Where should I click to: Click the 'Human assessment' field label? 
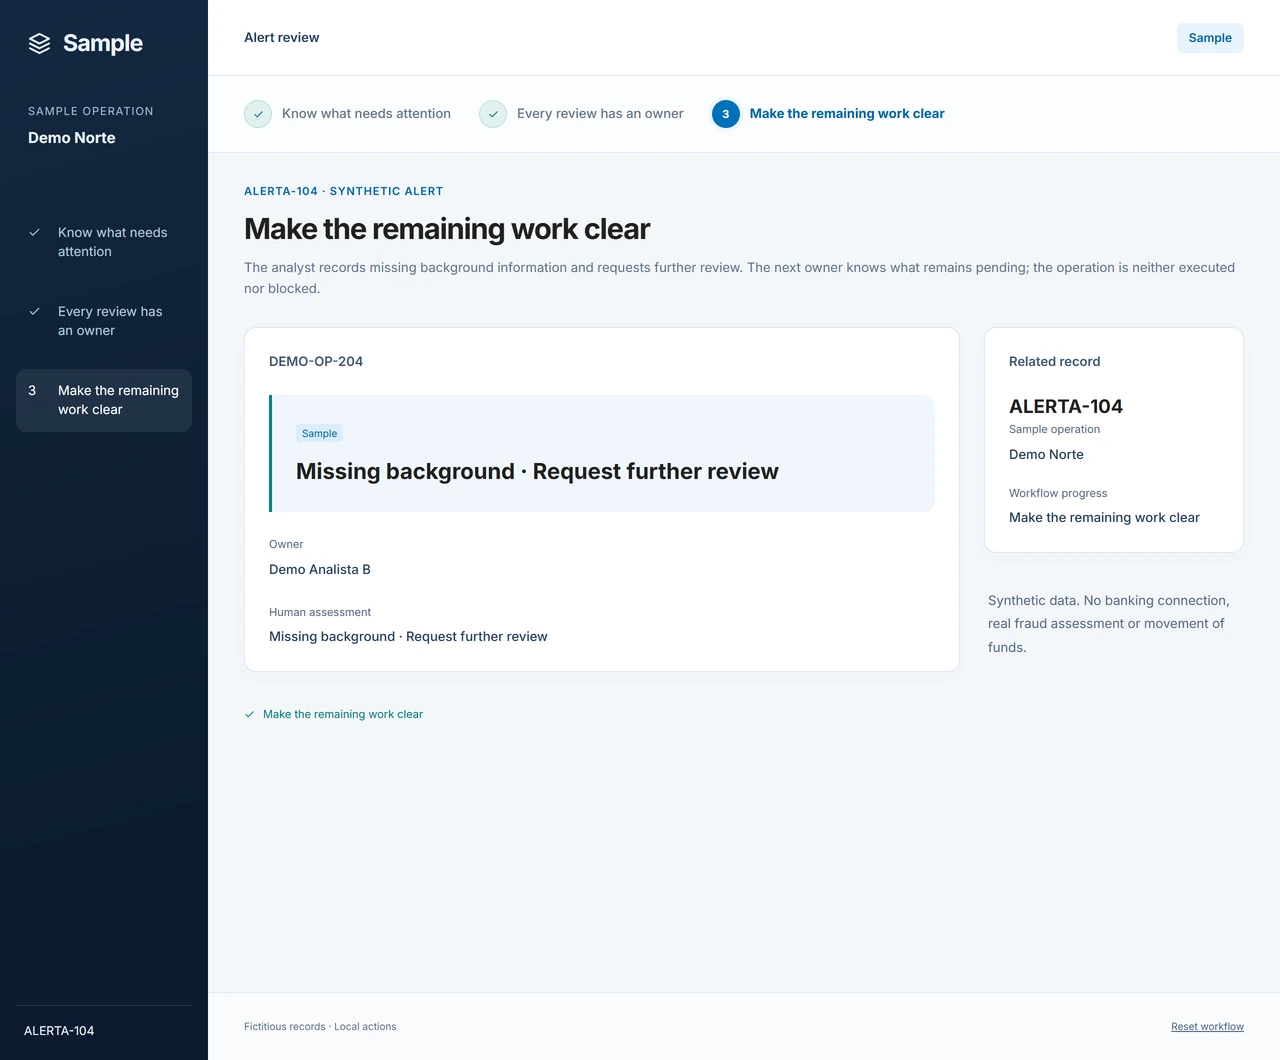320,612
